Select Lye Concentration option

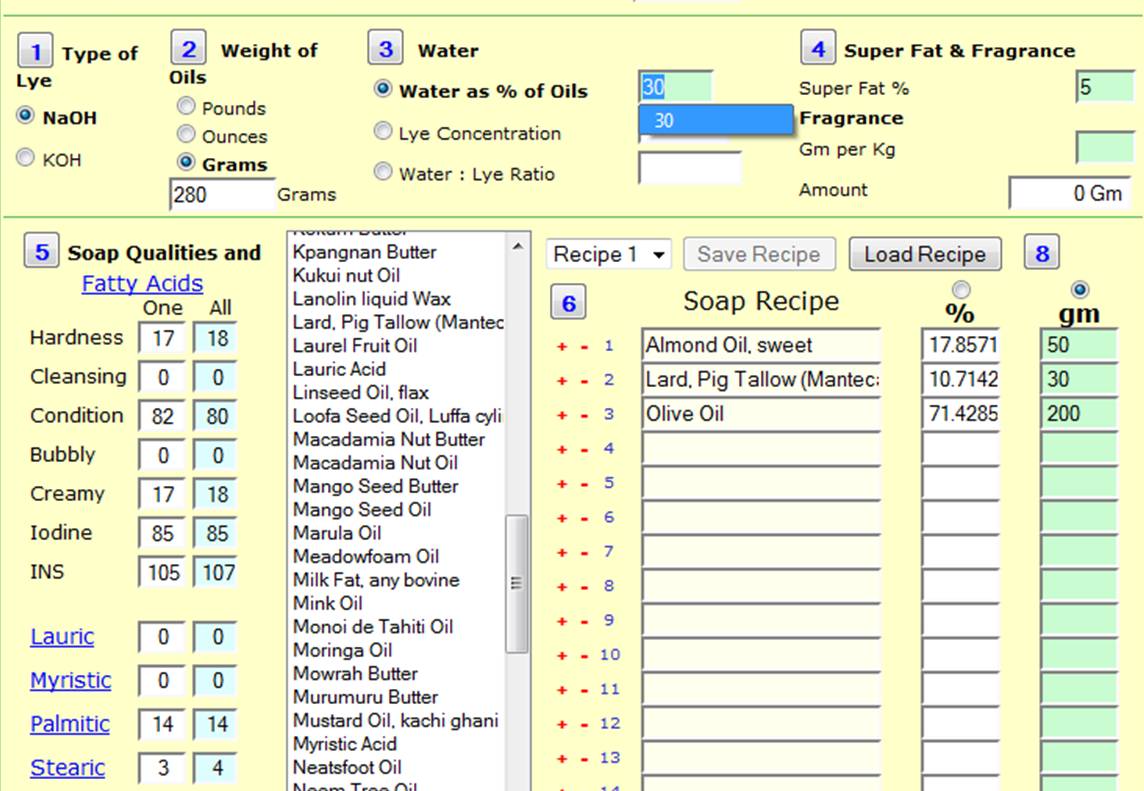tap(383, 131)
